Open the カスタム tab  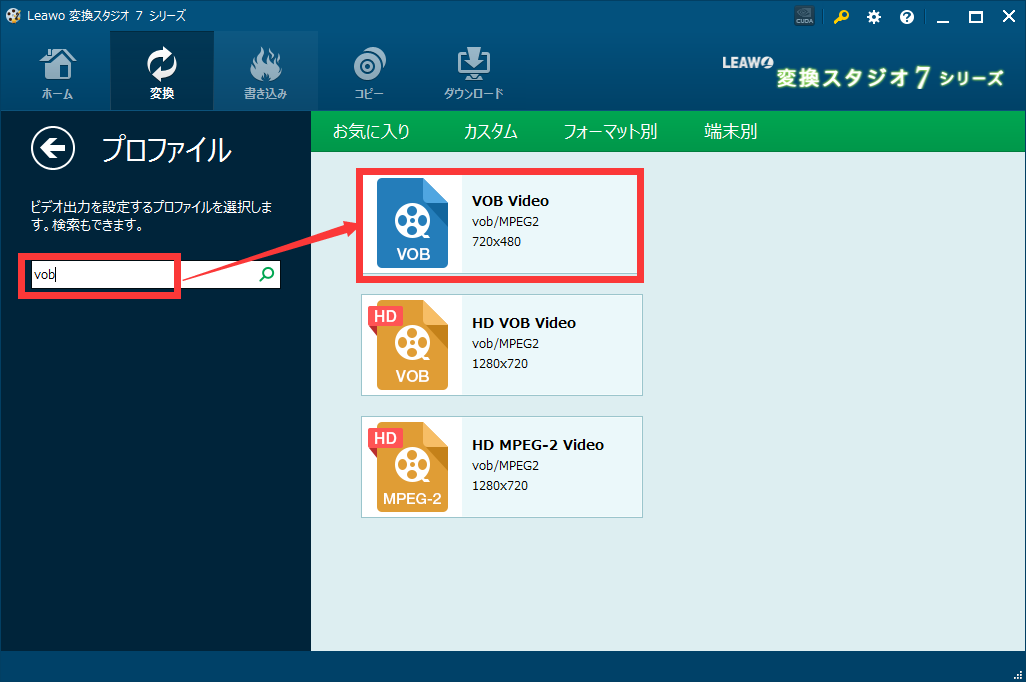[490, 131]
